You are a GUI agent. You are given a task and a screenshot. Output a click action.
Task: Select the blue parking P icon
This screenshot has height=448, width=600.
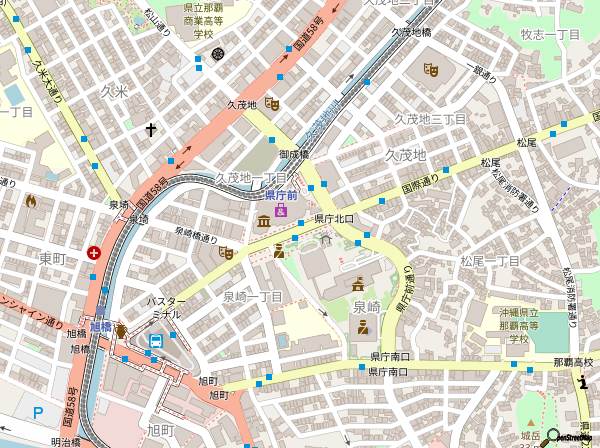click(38, 412)
